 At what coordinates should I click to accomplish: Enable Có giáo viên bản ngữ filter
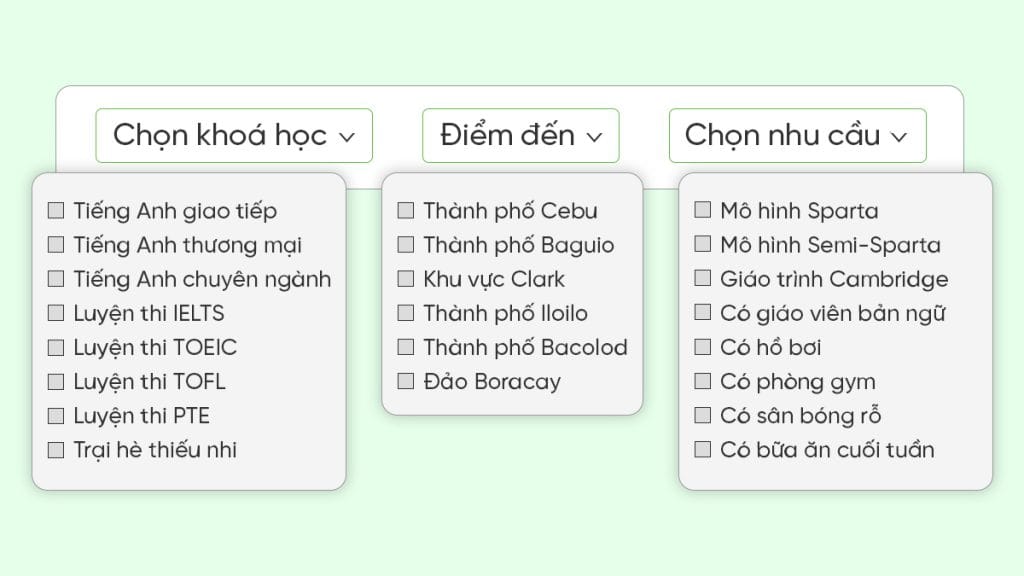pos(702,313)
